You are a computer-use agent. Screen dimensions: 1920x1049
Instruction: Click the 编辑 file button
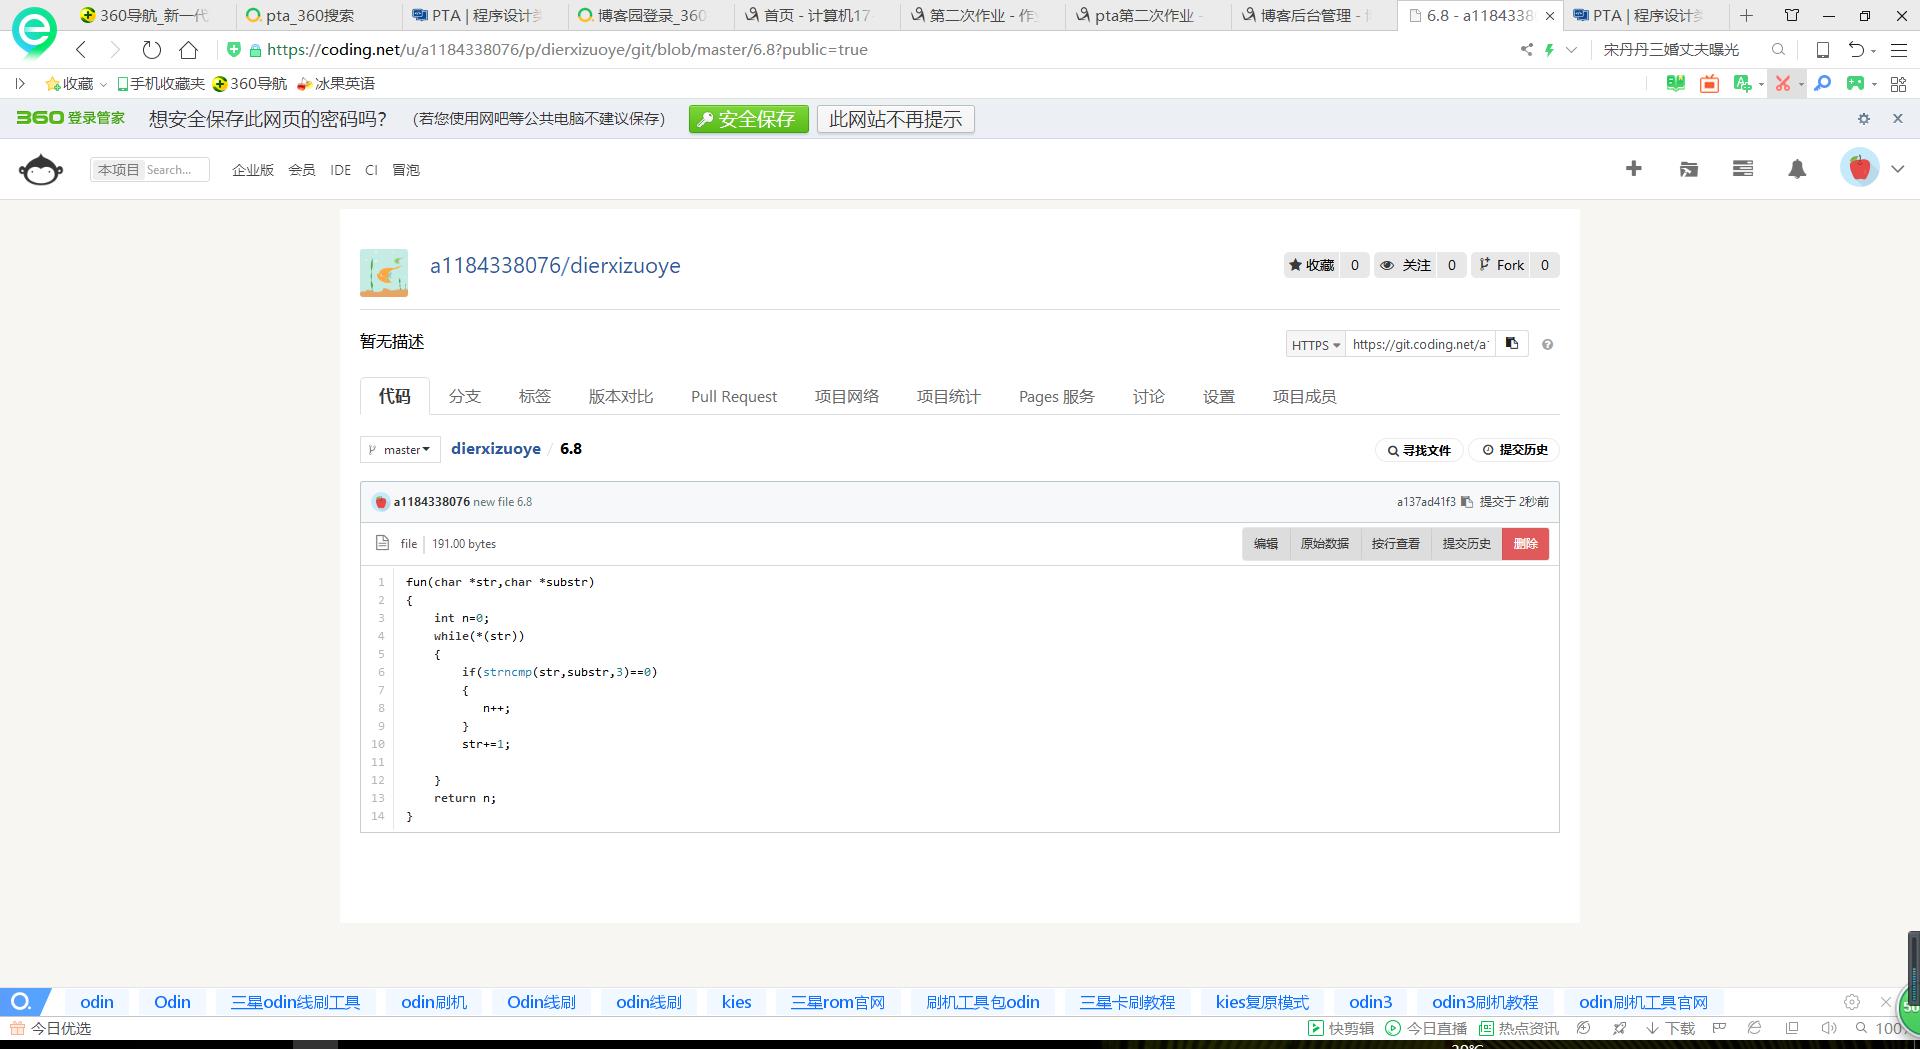(1266, 544)
